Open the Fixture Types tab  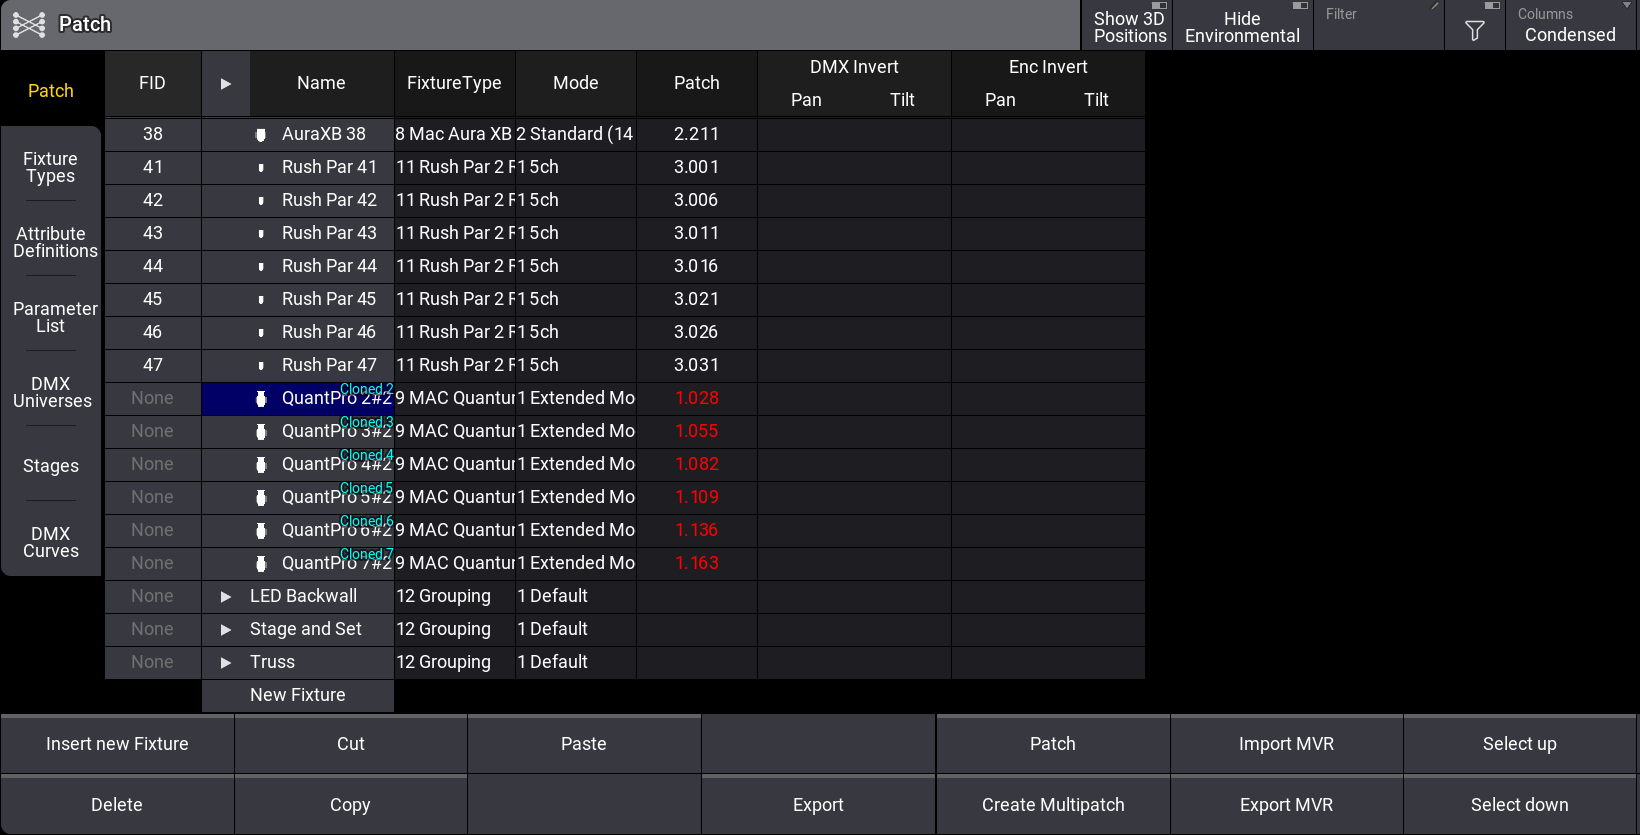click(51, 167)
